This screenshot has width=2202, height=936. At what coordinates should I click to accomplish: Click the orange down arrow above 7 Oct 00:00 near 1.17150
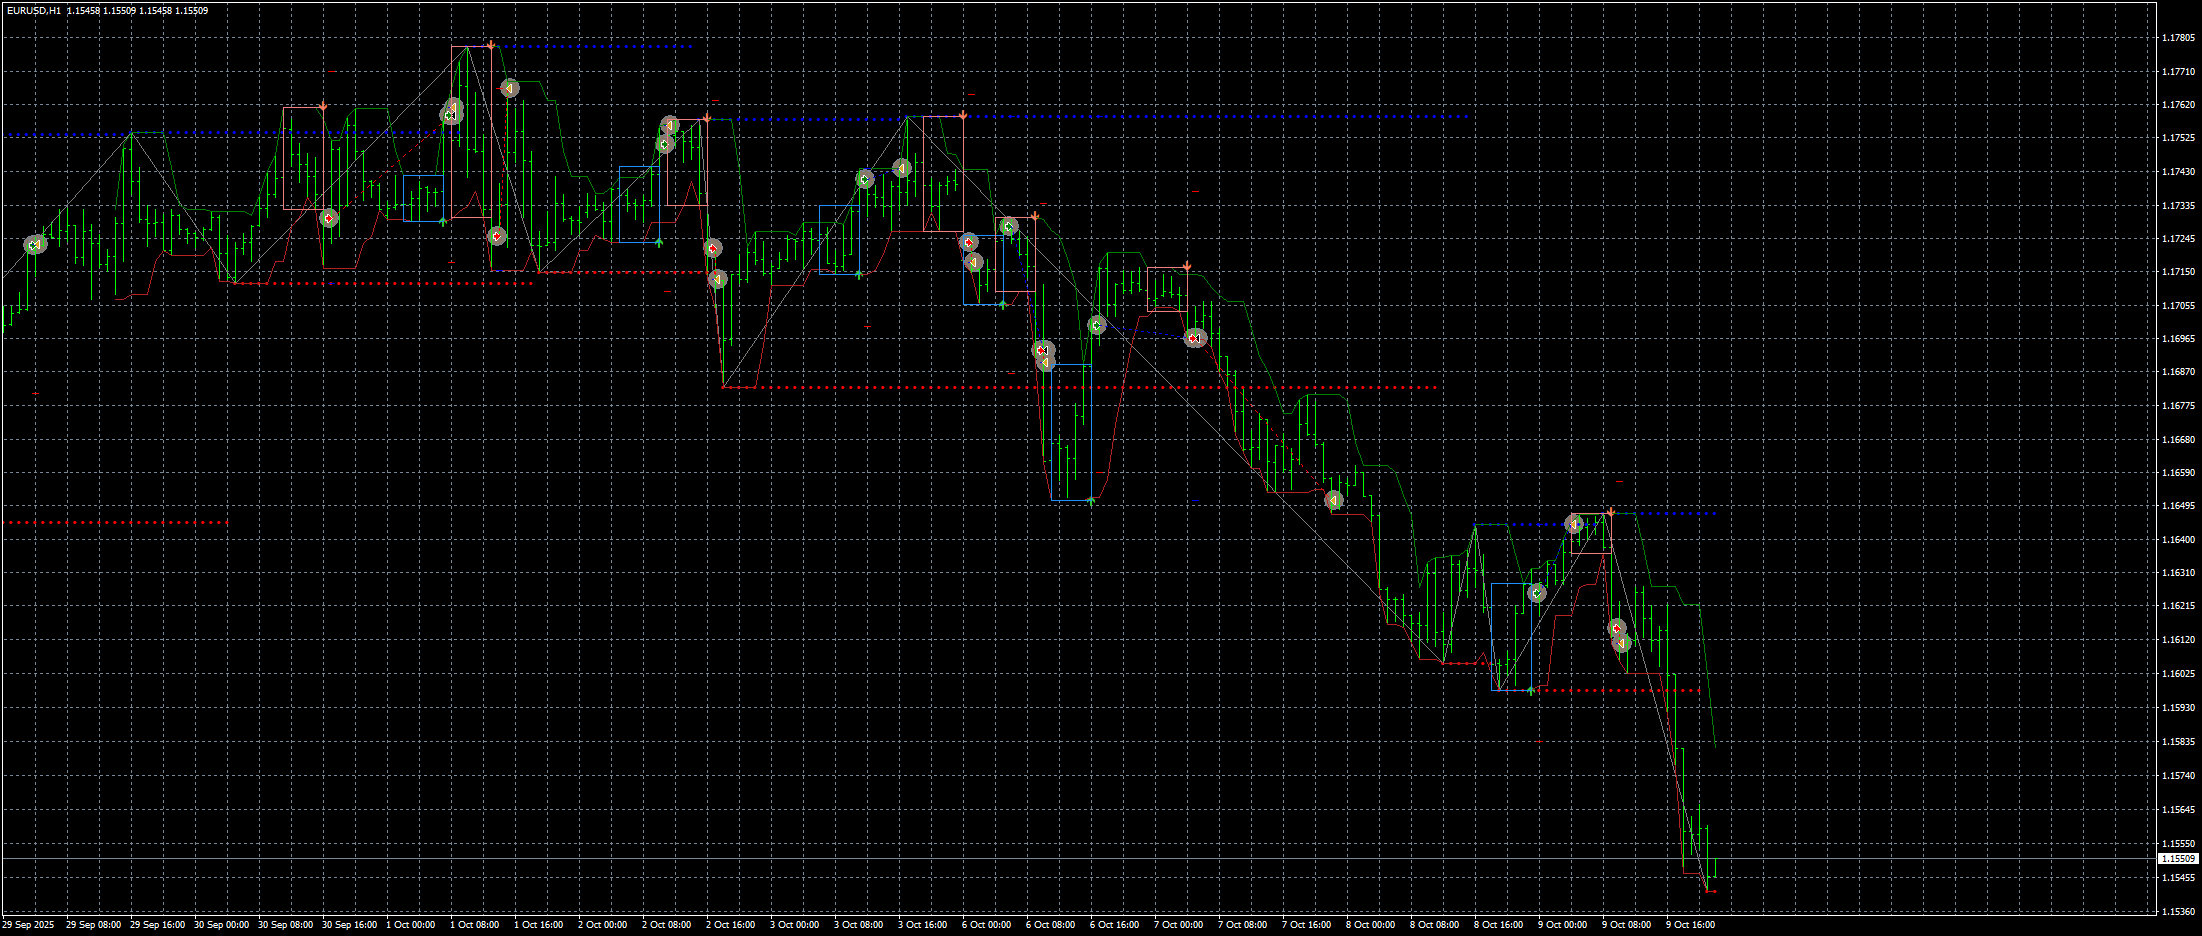tap(1187, 266)
